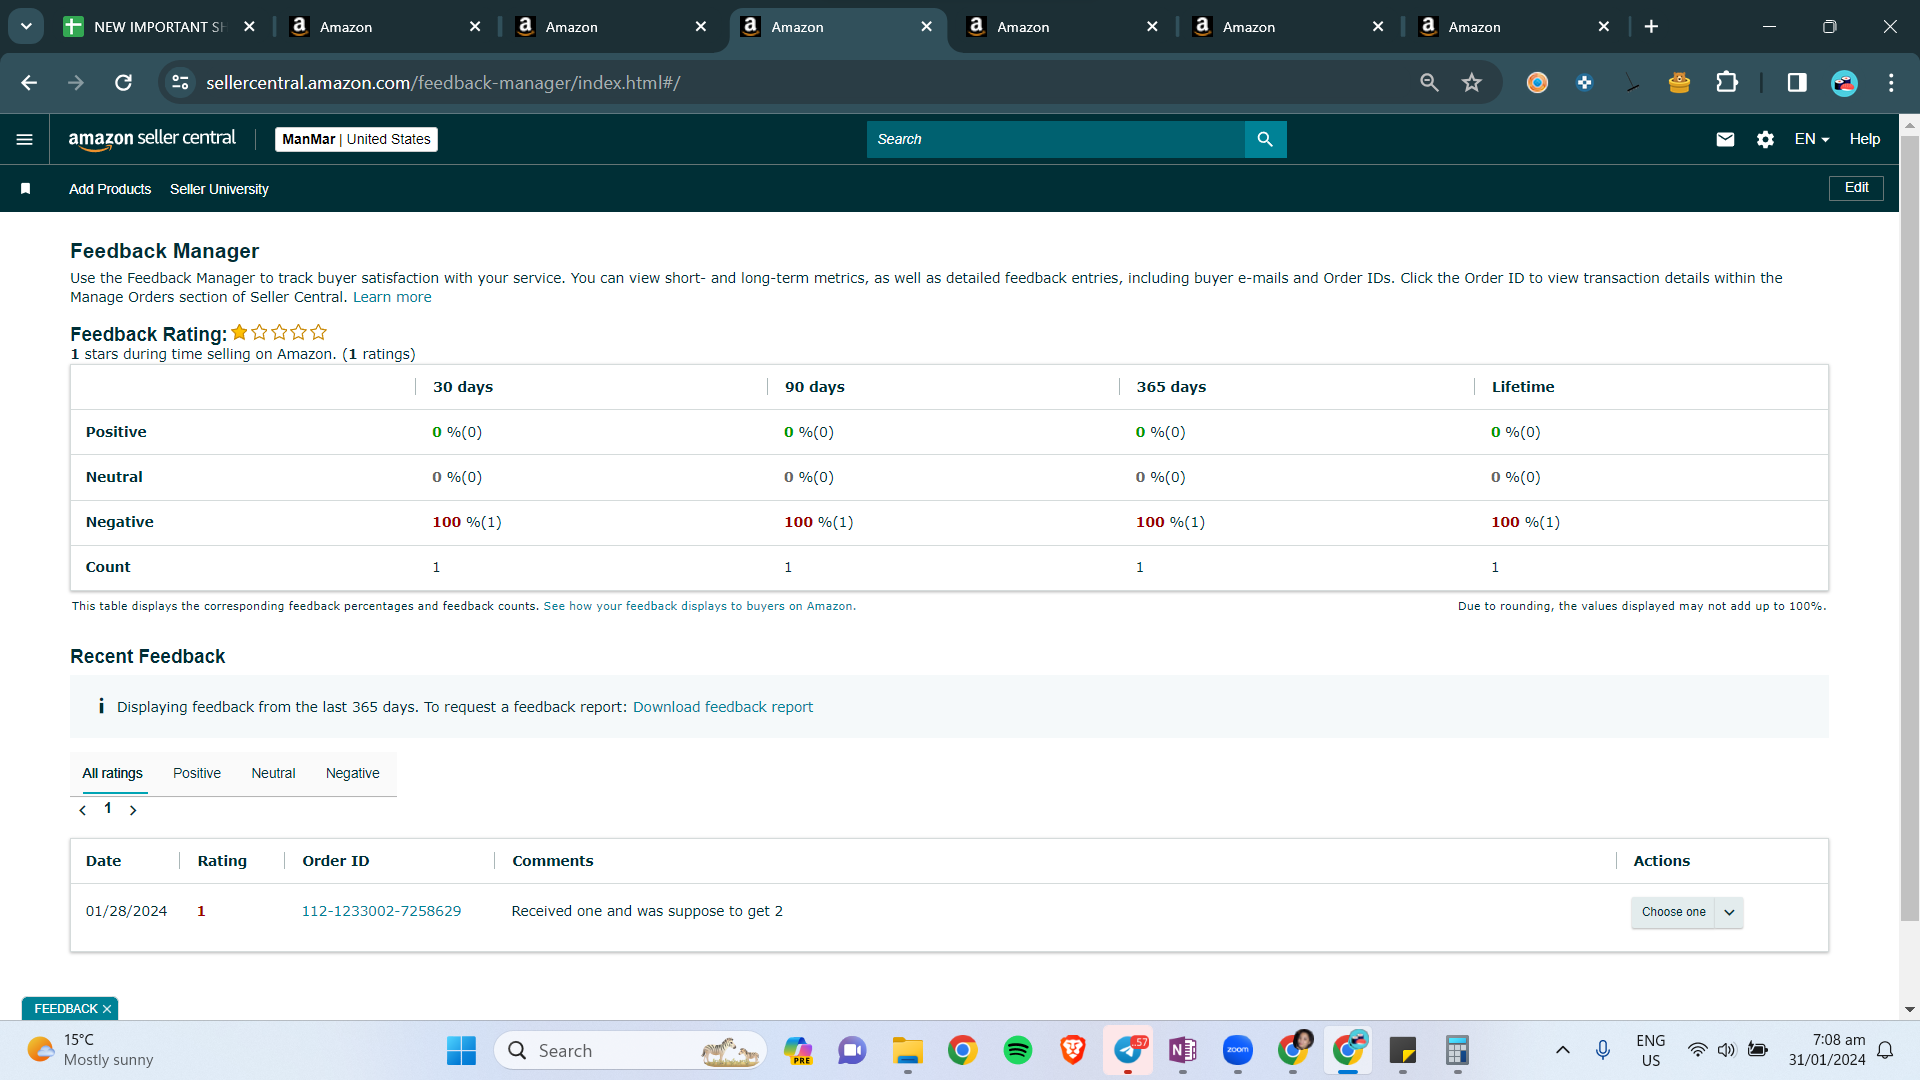Open the Calculator app in the taskbar
This screenshot has width=1920, height=1080.
[x=1457, y=1051]
